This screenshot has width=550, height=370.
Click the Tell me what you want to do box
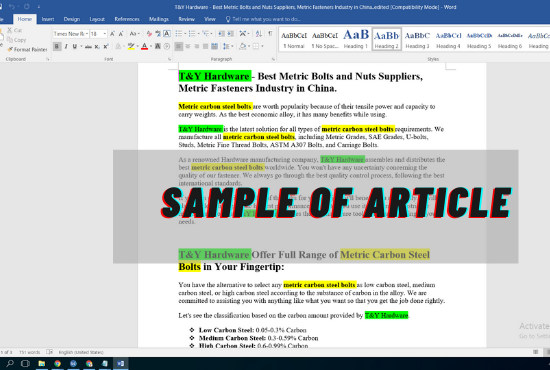(x=263, y=19)
